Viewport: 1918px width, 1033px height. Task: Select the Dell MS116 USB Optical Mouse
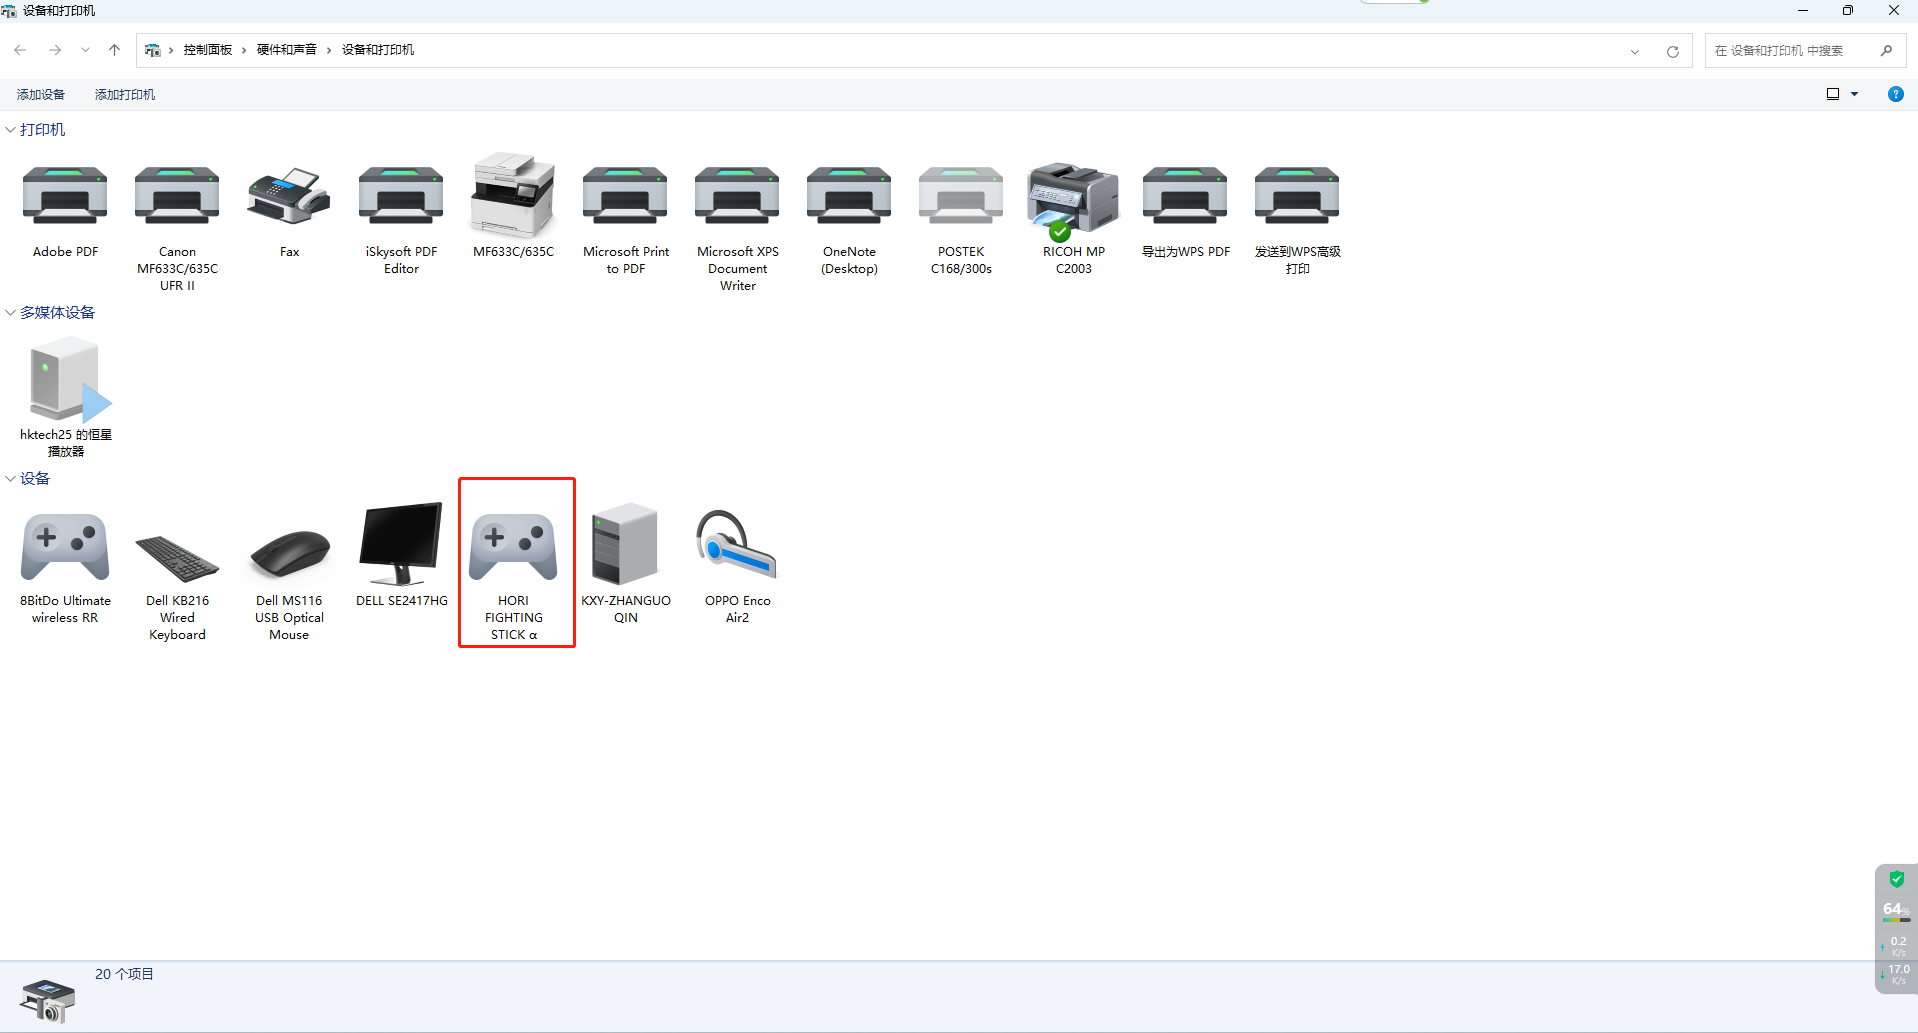pyautogui.click(x=289, y=552)
